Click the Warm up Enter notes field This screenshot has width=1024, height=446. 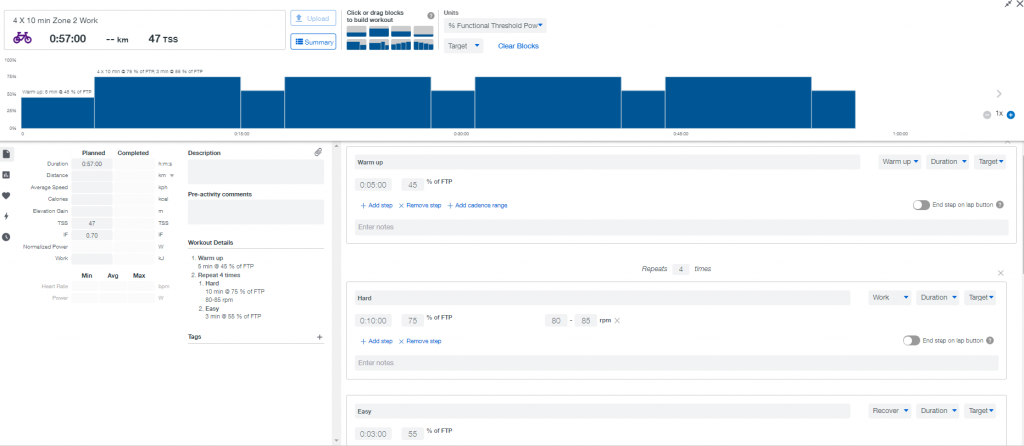(681, 227)
